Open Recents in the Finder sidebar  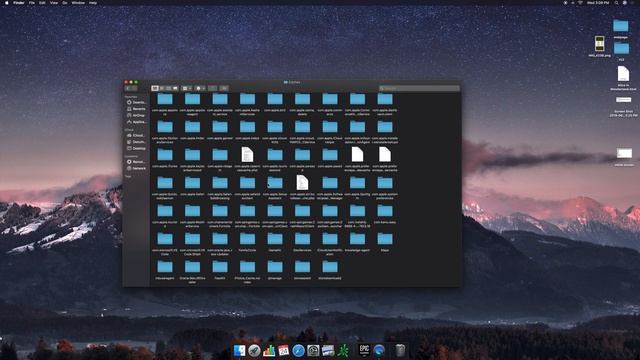point(136,109)
